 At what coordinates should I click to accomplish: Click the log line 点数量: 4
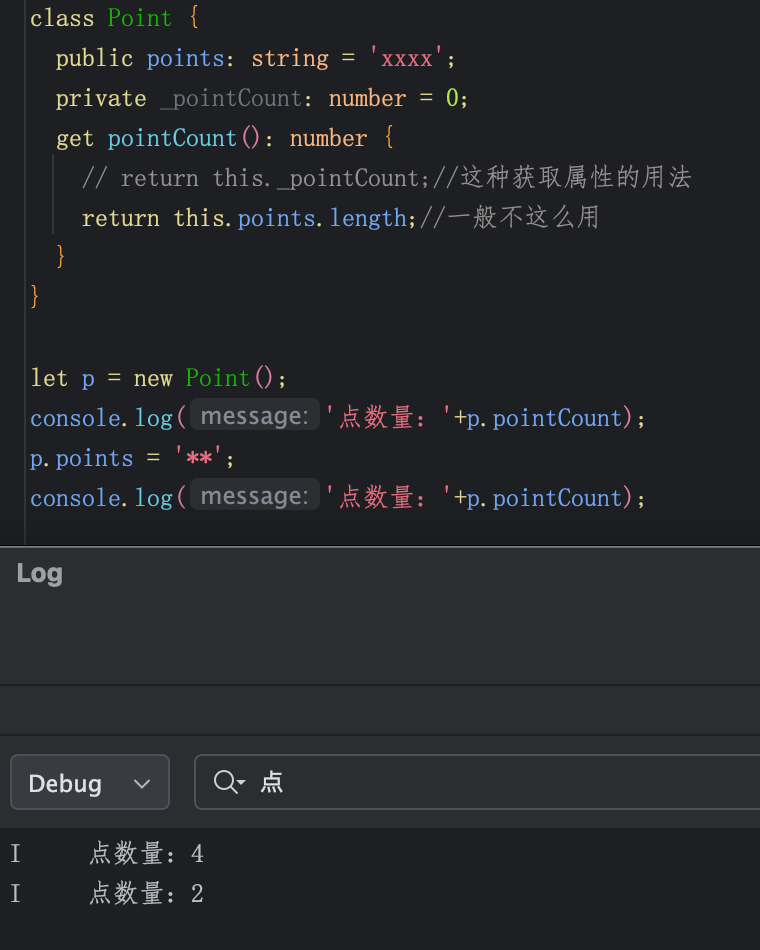click(147, 854)
